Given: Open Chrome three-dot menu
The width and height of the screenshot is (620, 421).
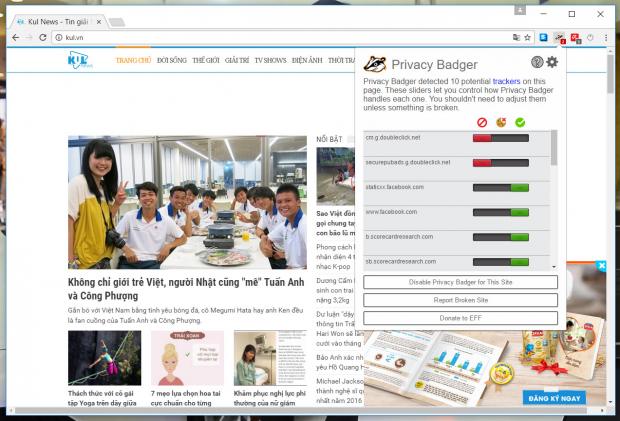Looking at the screenshot, I should coord(607,37).
